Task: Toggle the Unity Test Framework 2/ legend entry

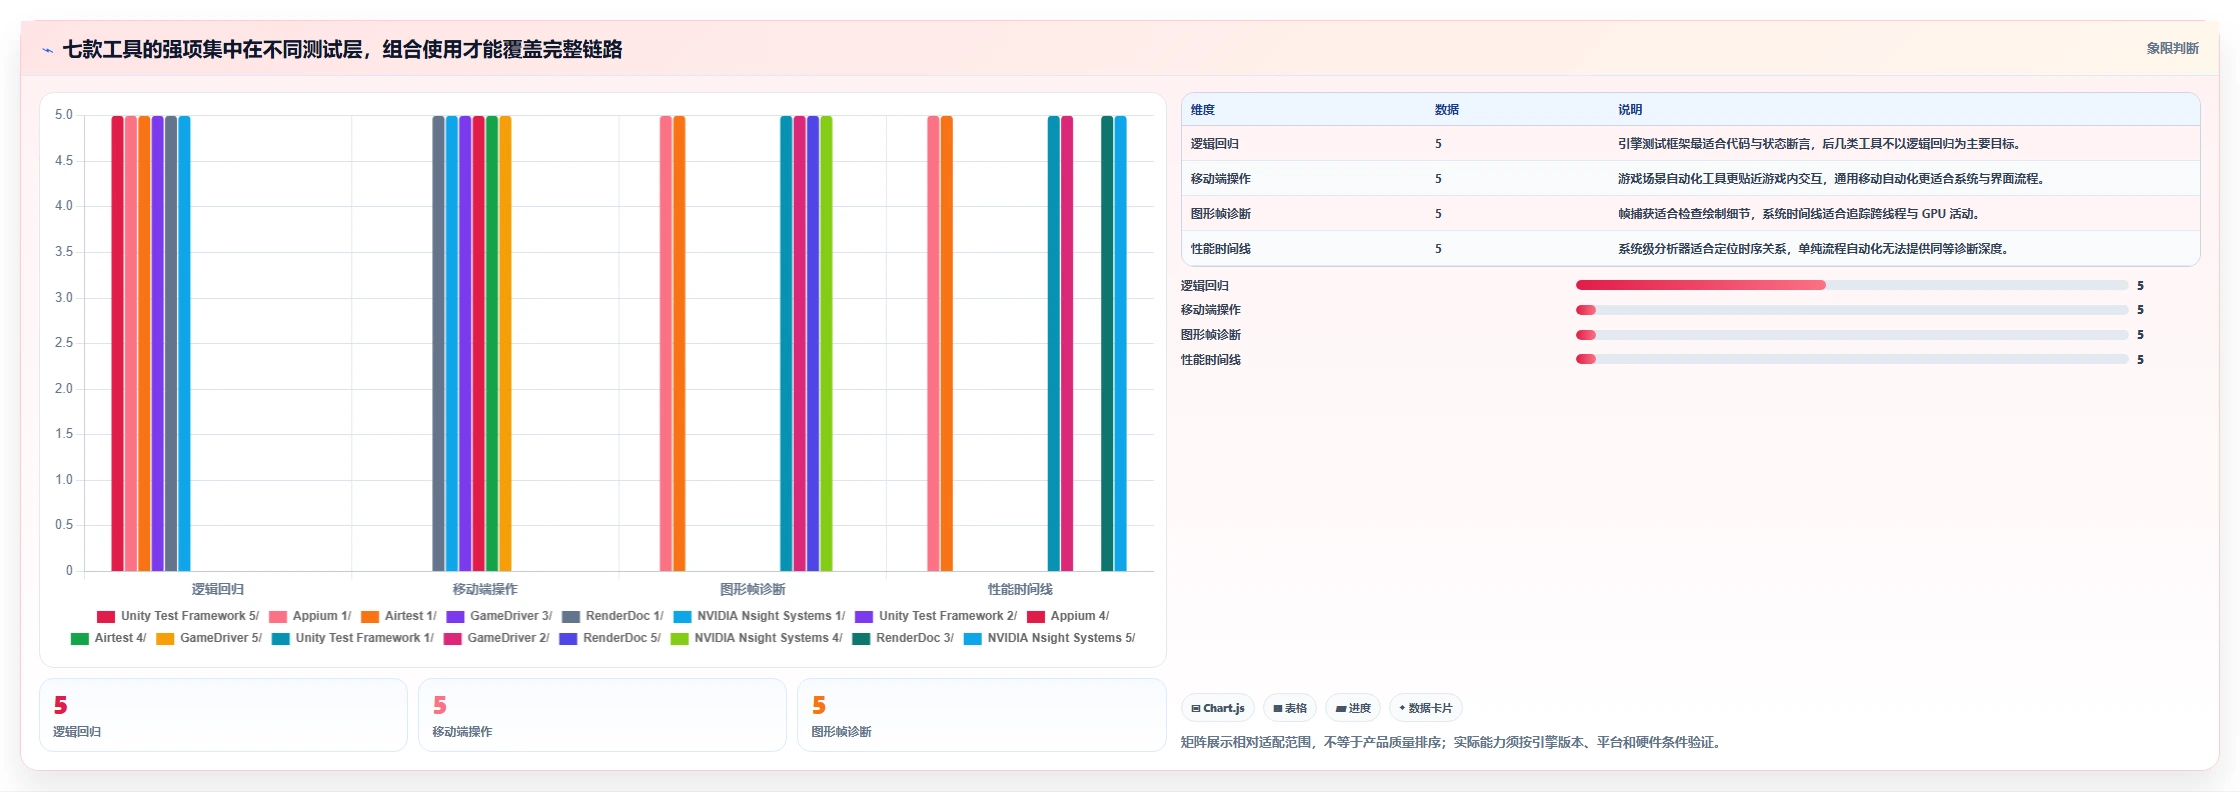Action: coord(936,616)
